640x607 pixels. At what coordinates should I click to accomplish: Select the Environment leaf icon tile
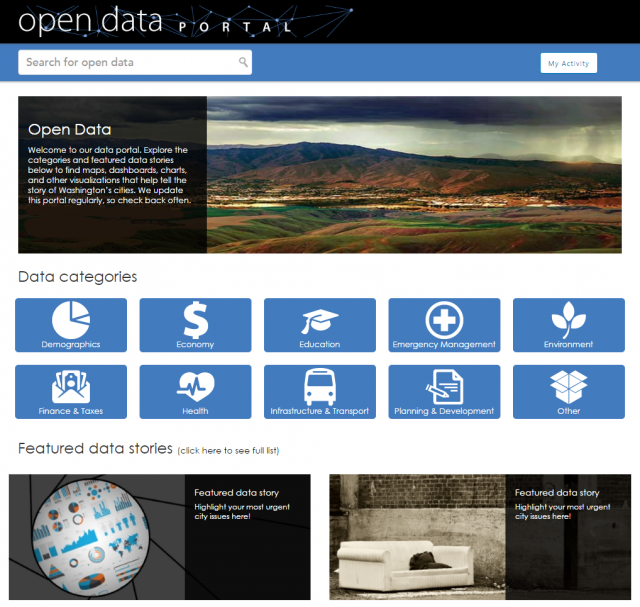point(569,325)
